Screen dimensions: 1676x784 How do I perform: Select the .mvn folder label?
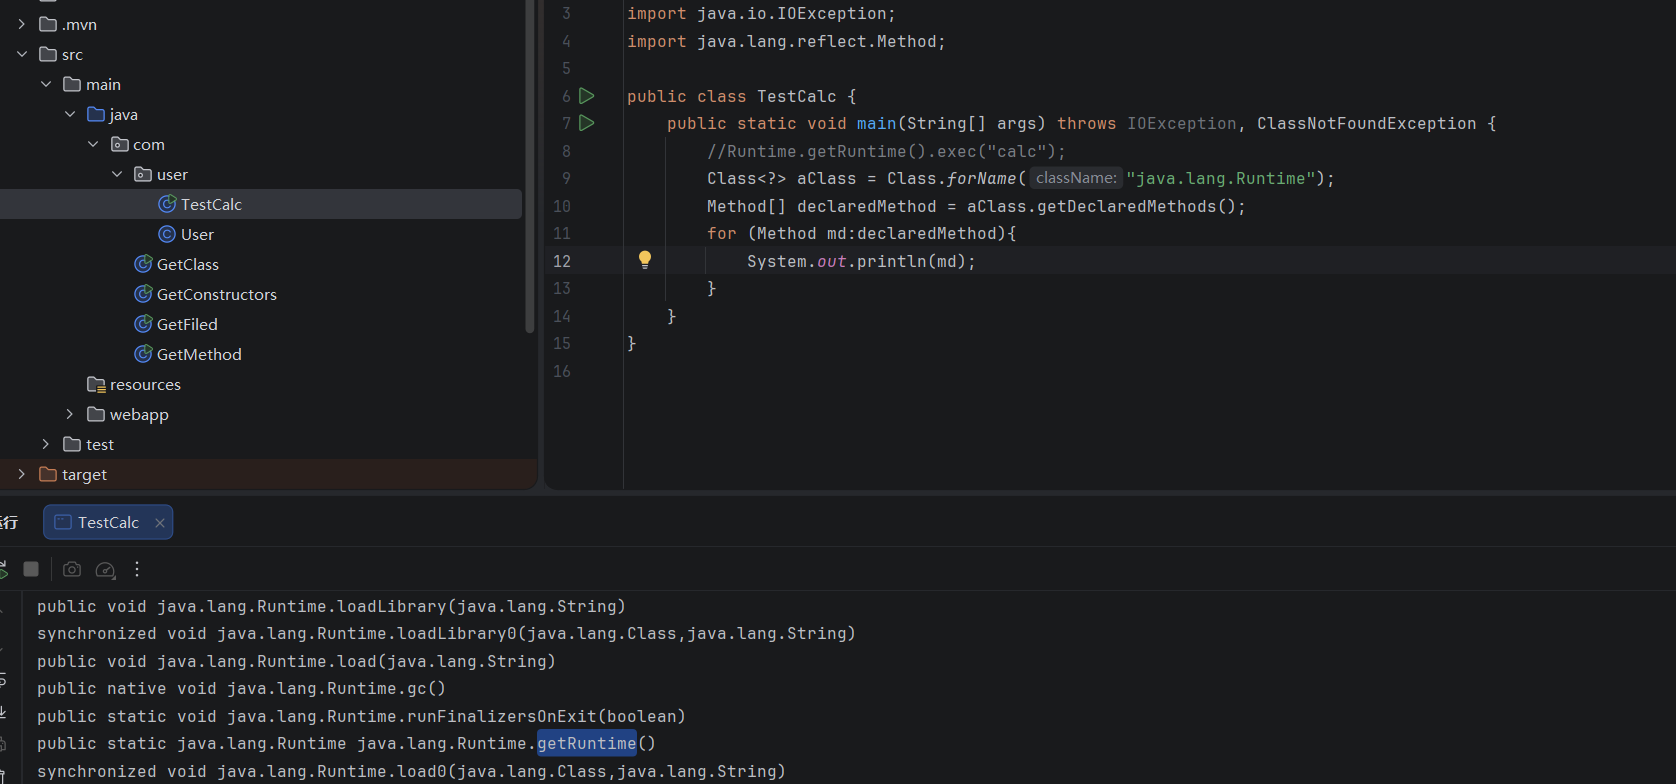79,24
